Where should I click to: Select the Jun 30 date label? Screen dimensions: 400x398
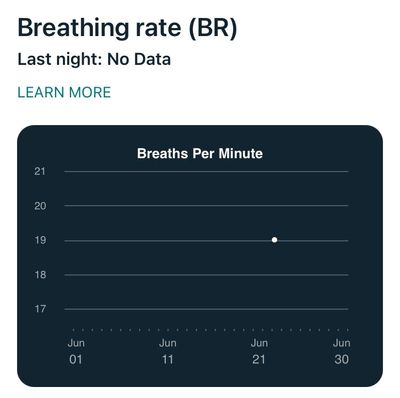[x=341, y=351]
